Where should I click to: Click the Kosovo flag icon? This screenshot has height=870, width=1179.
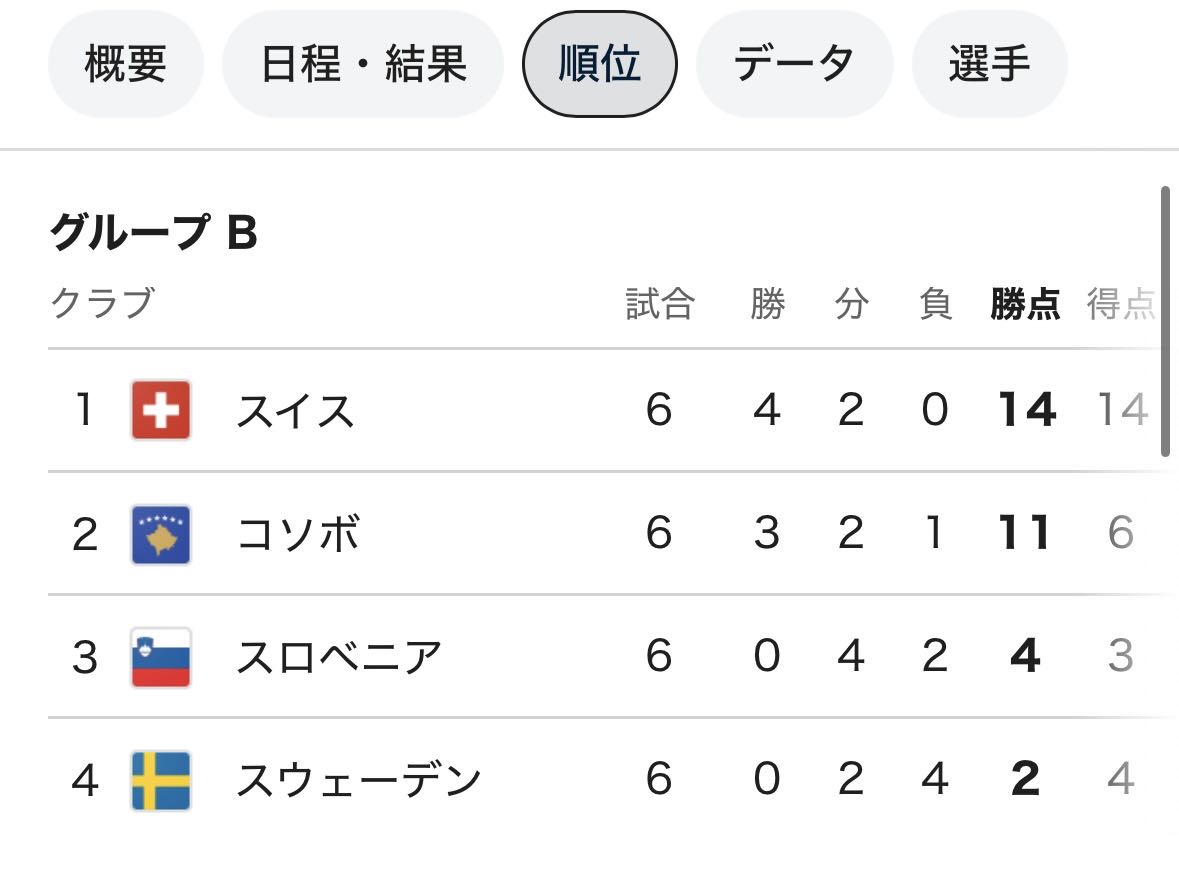(x=161, y=534)
